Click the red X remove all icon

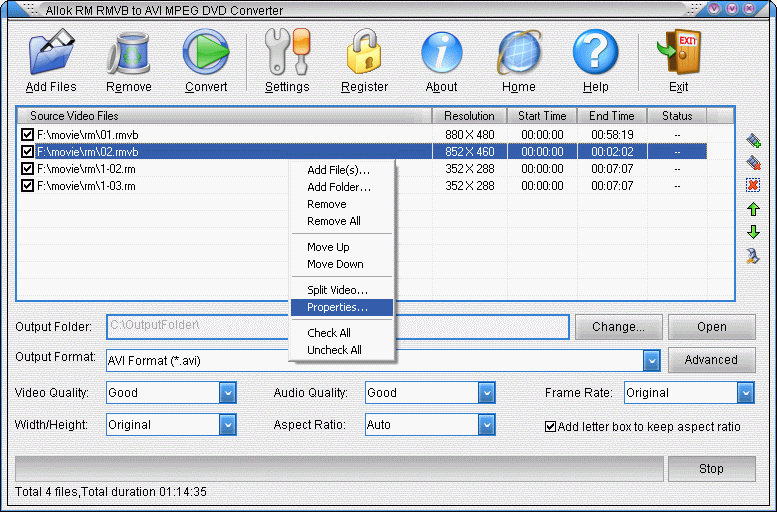(753, 185)
